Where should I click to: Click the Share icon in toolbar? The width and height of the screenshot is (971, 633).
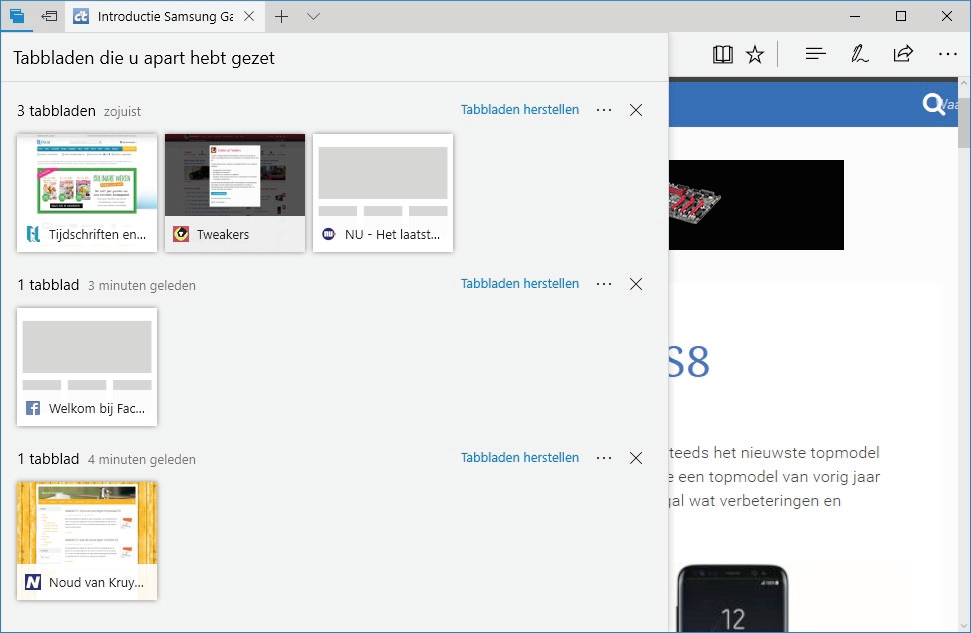pyautogui.click(x=903, y=54)
